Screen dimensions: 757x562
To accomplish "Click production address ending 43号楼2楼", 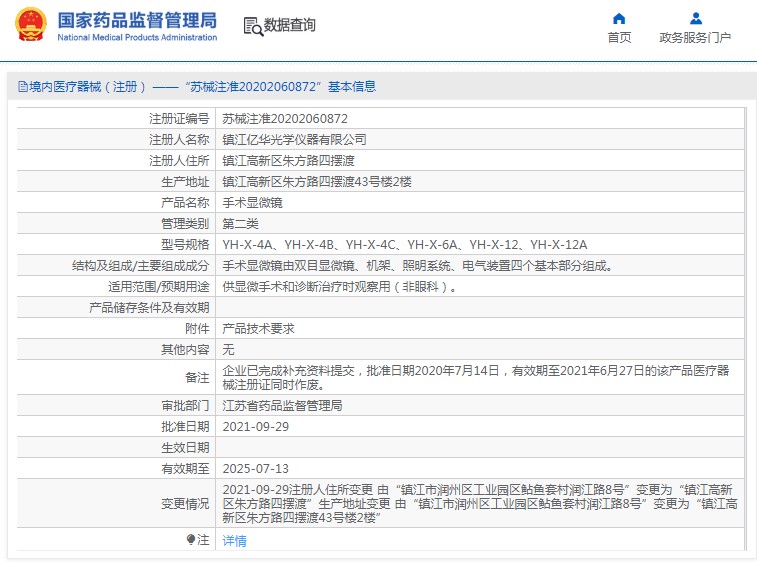I will (317, 182).
